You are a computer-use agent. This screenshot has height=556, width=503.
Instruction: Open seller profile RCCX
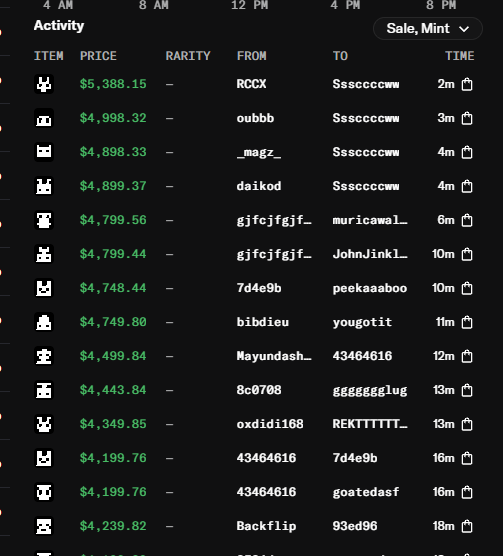click(x=251, y=84)
